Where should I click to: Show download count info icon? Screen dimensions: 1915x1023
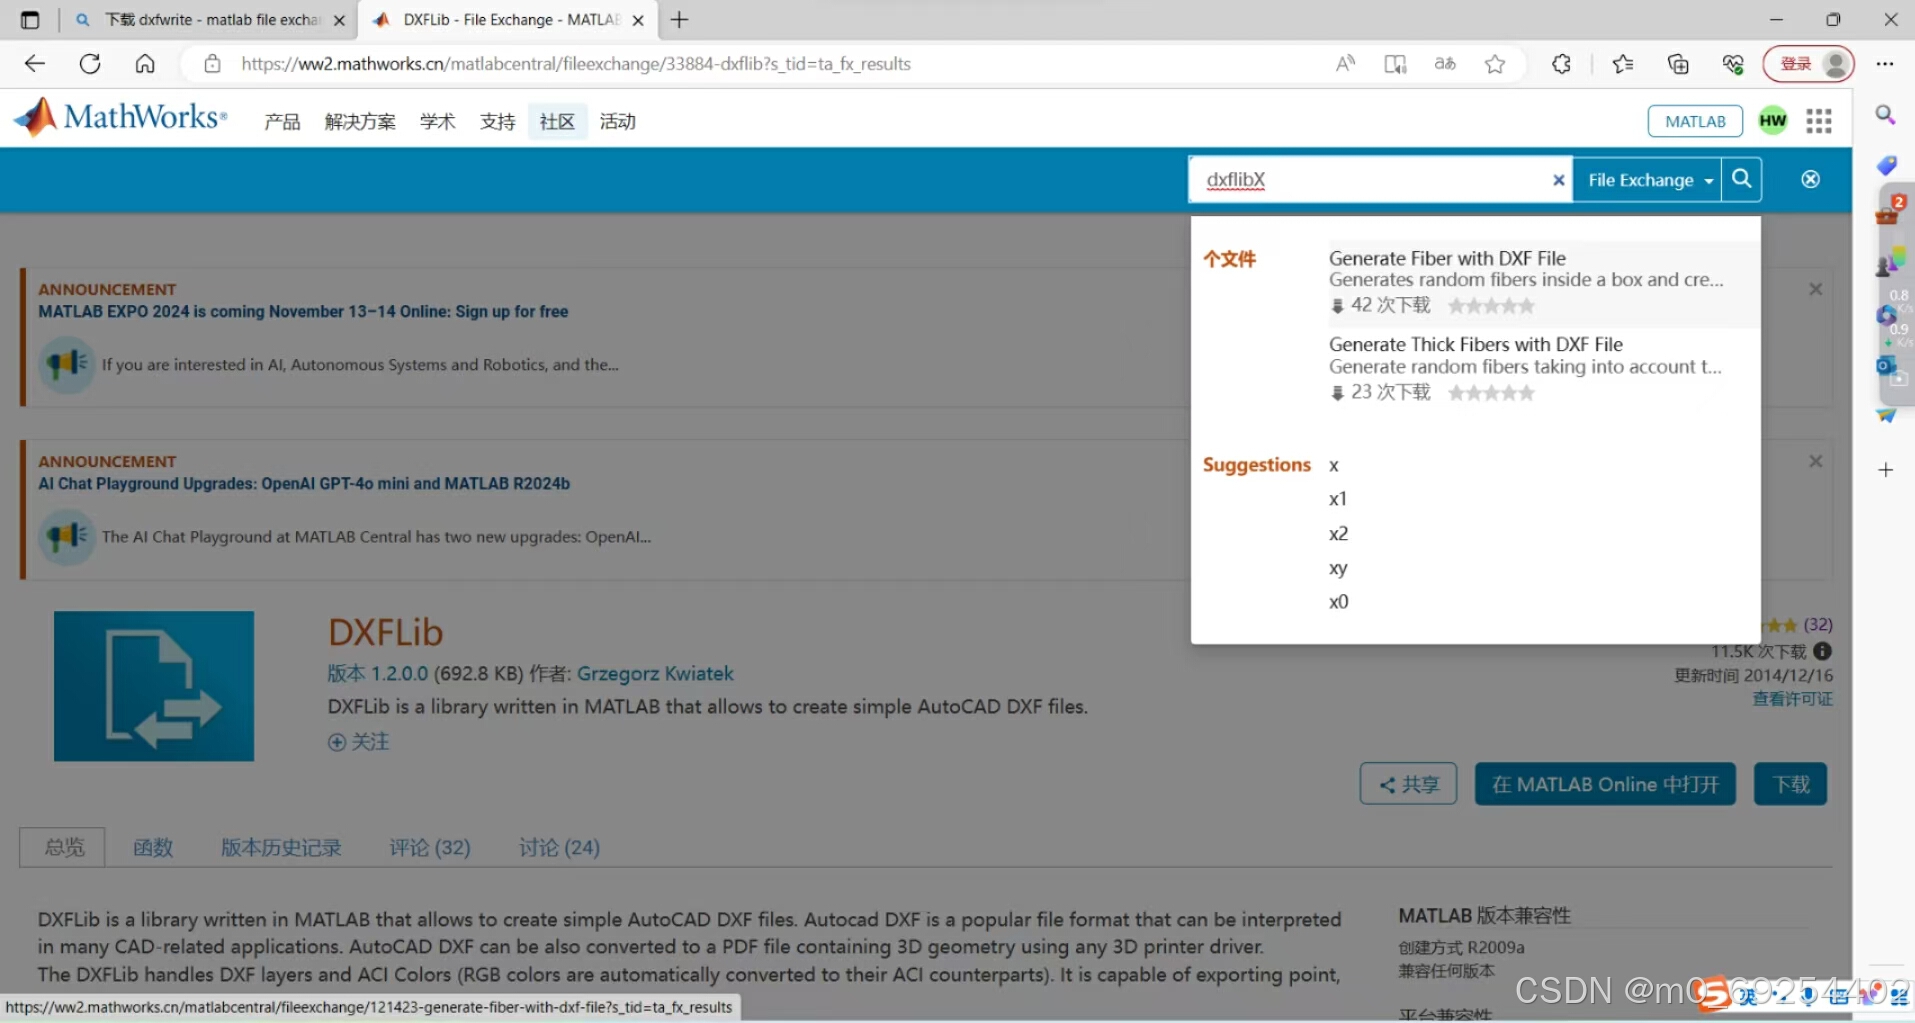pyautogui.click(x=1823, y=651)
